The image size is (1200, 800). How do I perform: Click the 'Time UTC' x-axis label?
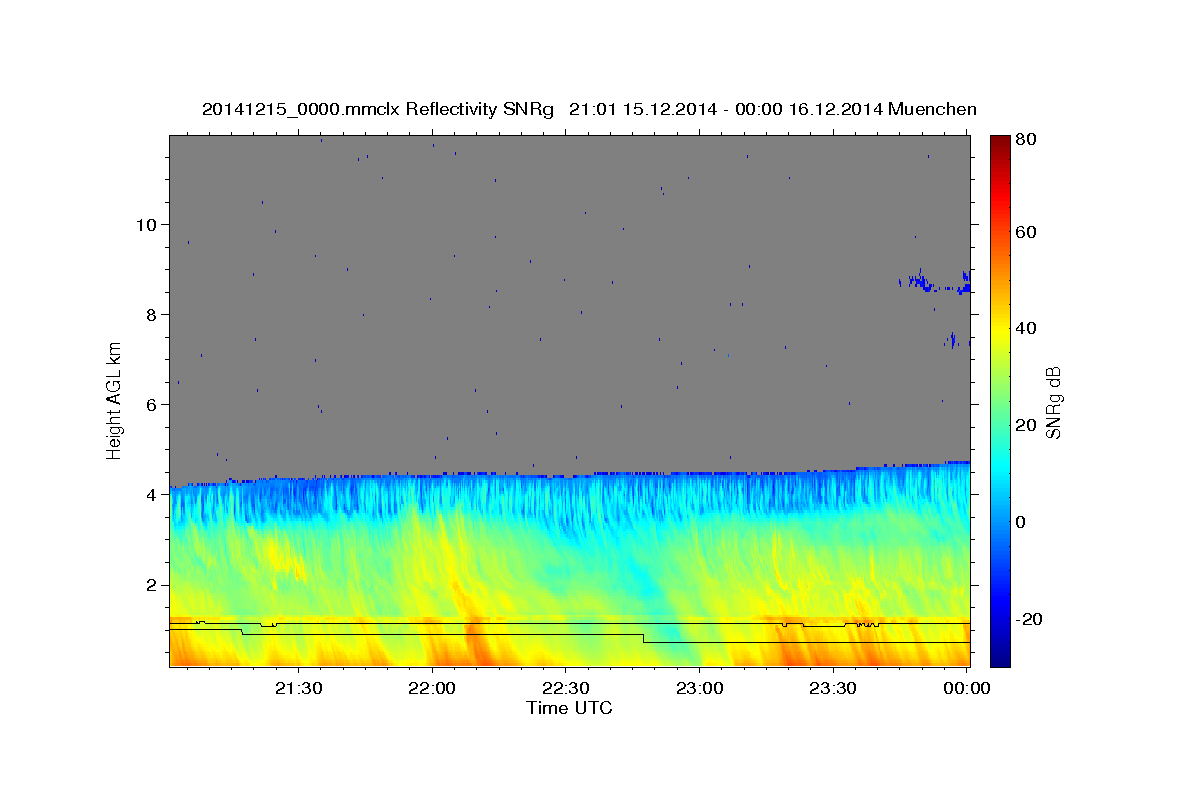click(x=569, y=709)
